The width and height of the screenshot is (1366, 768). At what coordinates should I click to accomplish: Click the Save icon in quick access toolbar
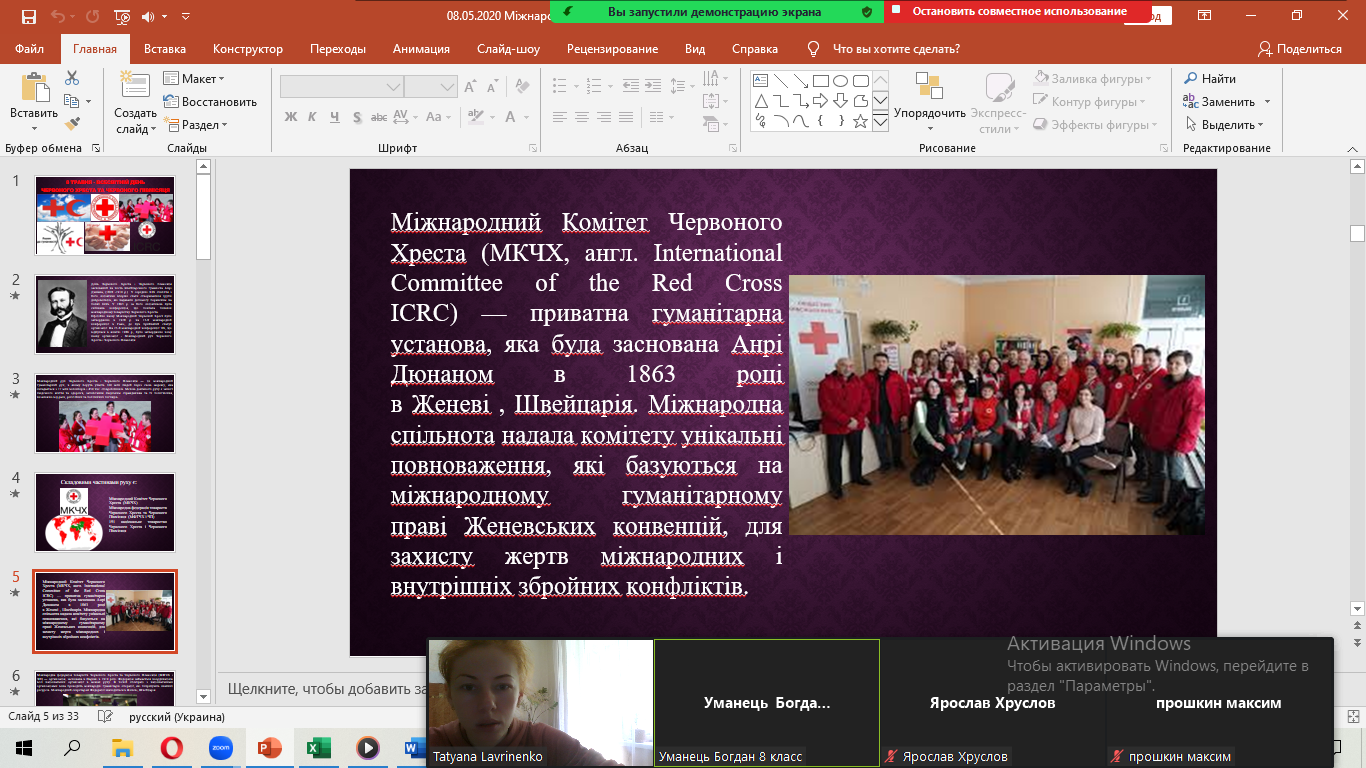tap(28, 16)
